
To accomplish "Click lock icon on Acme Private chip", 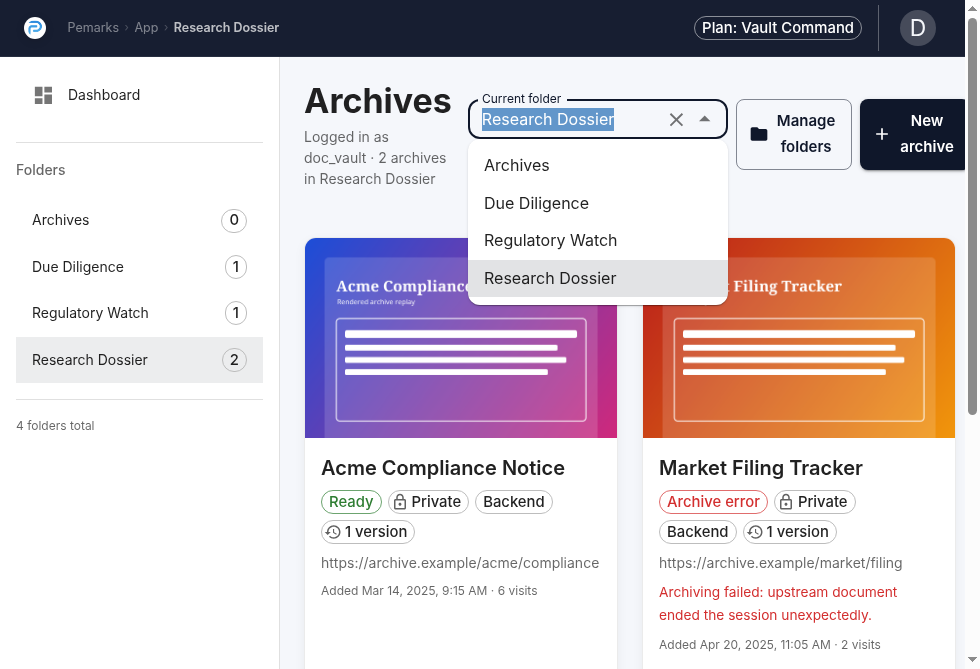I will (x=400, y=502).
